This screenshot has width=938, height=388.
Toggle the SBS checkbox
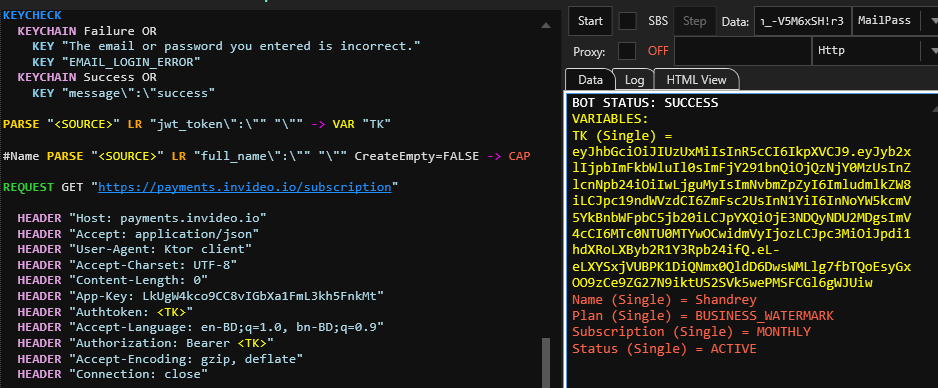pyautogui.click(x=628, y=22)
